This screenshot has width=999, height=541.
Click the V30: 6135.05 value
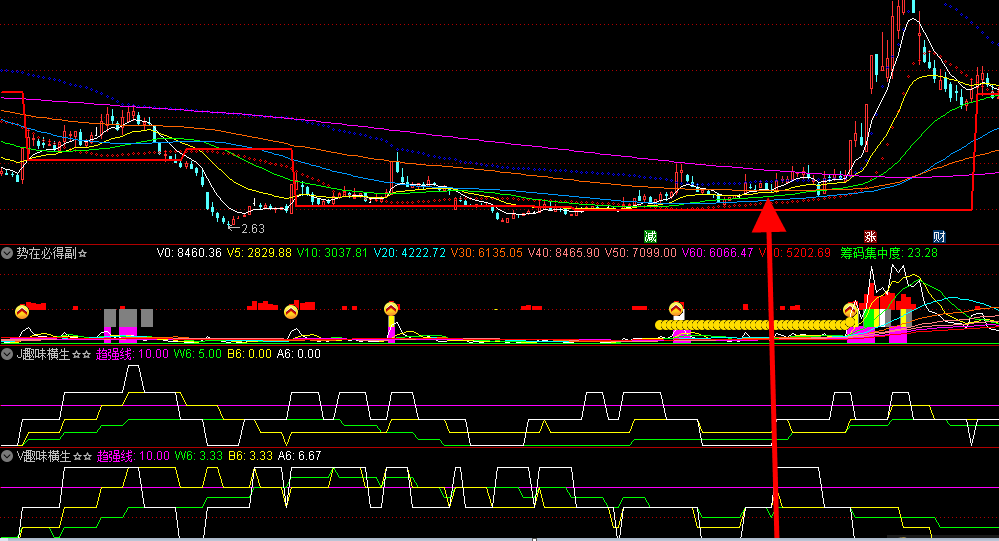487,253
